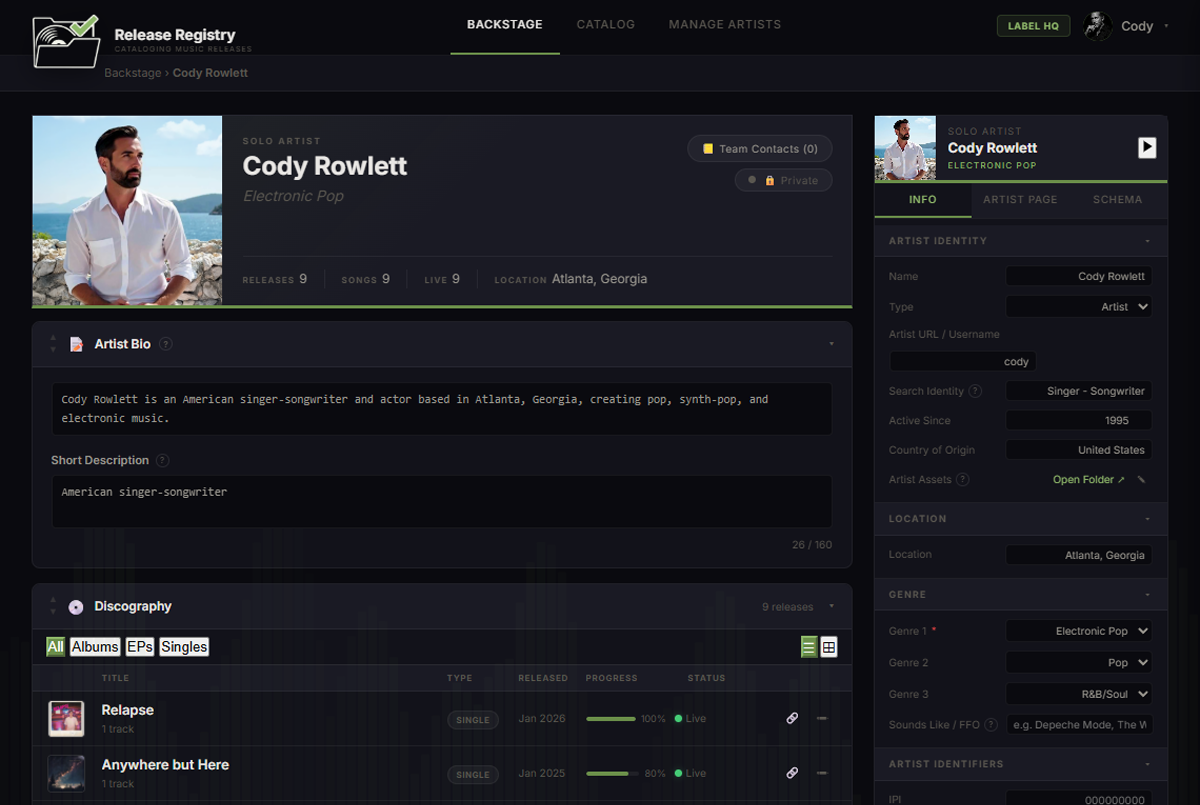Image resolution: width=1200 pixels, height=805 pixels.
Task: Click the Relapse progress bar at 100%
Action: (x=610, y=717)
